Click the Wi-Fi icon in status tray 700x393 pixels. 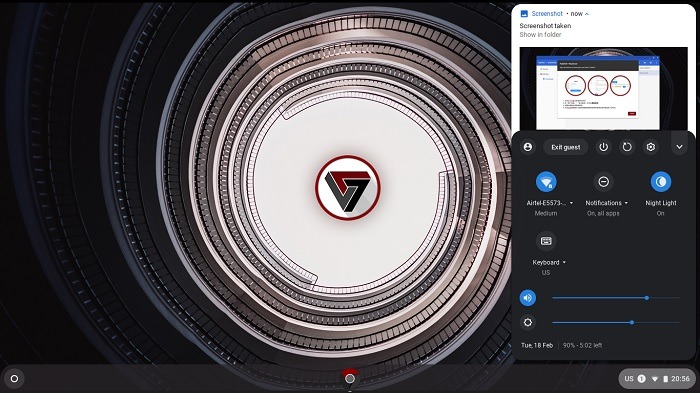(655, 379)
